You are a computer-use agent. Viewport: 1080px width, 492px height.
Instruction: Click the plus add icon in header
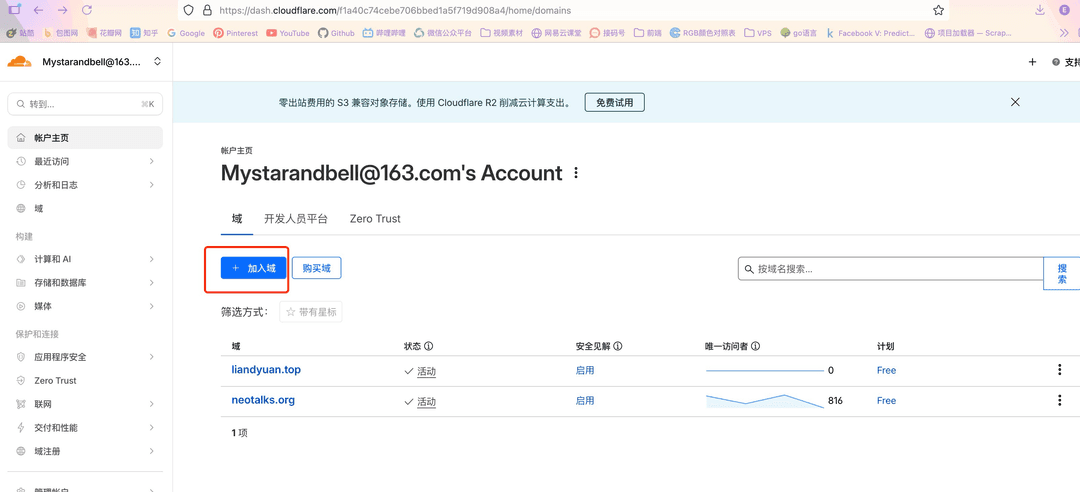pos(1032,62)
